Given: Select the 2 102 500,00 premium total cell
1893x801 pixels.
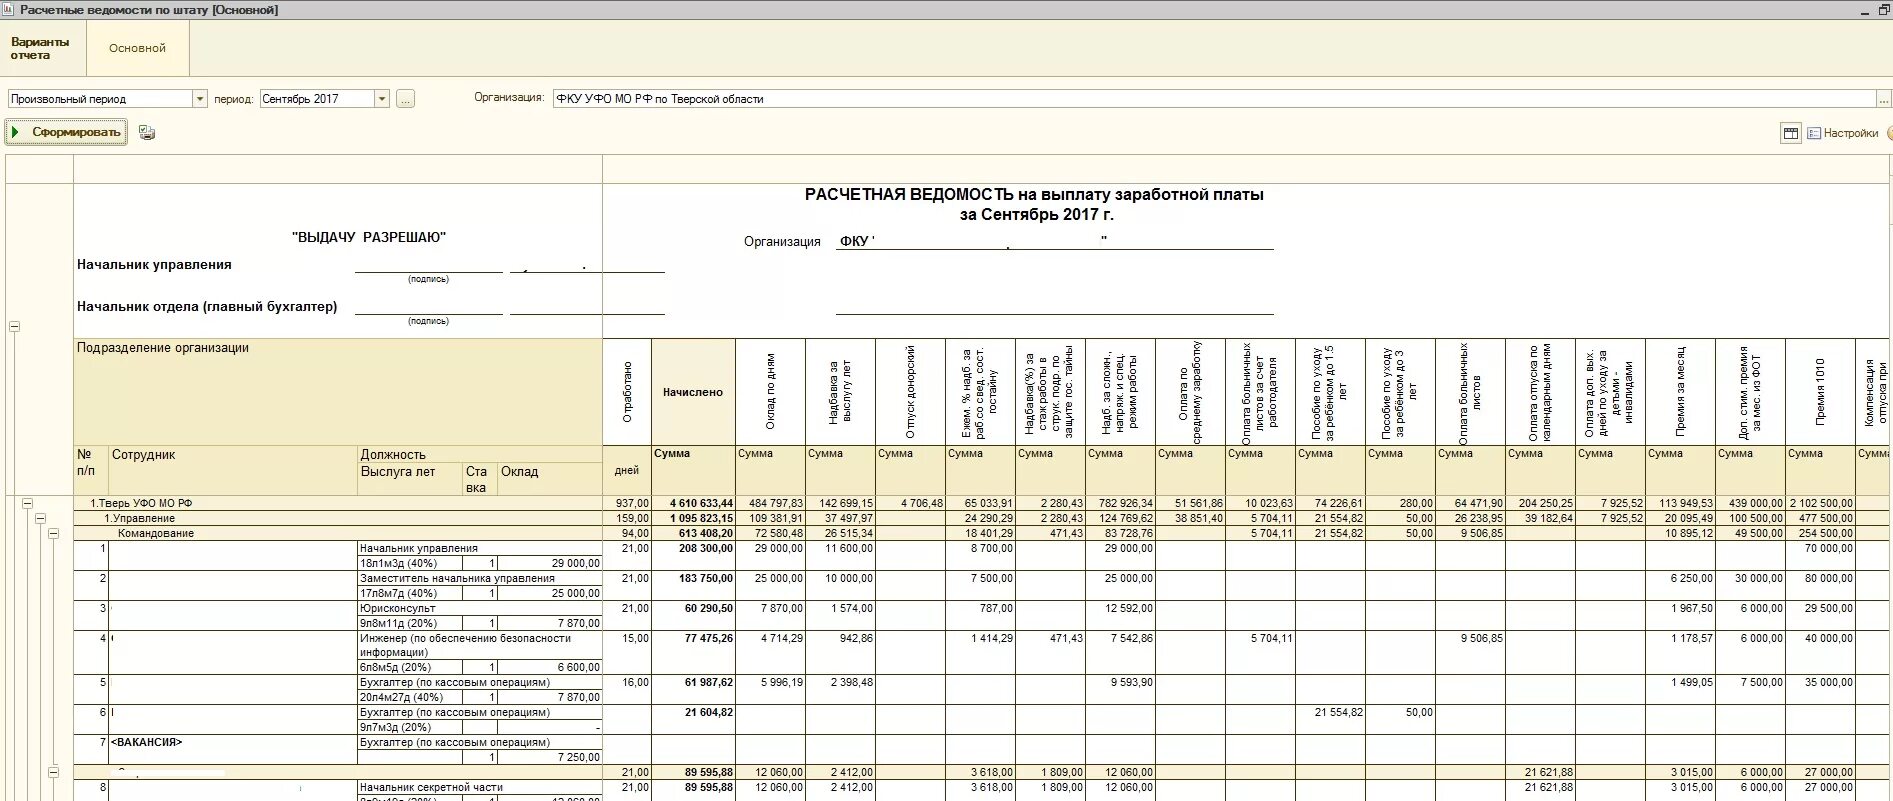Looking at the screenshot, I should (x=1820, y=503).
